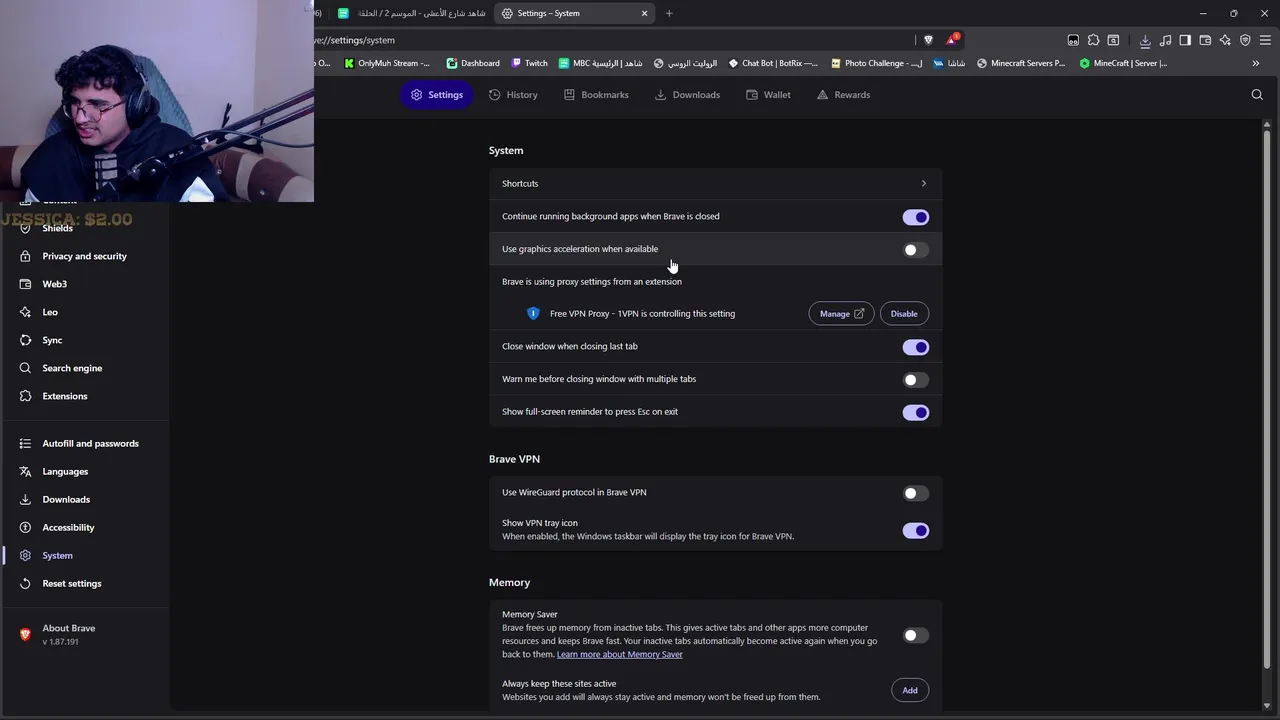Open the extensions puzzle-piece icon

coord(1093,40)
